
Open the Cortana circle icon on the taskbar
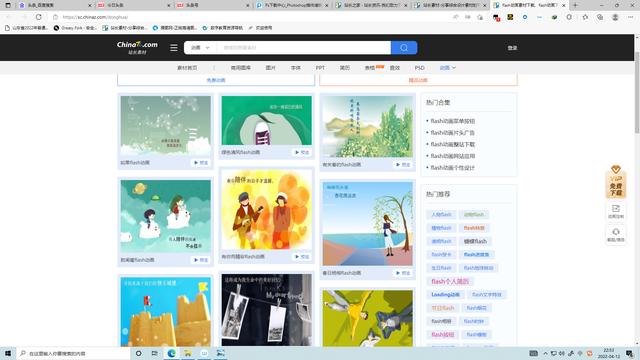pos(138,353)
